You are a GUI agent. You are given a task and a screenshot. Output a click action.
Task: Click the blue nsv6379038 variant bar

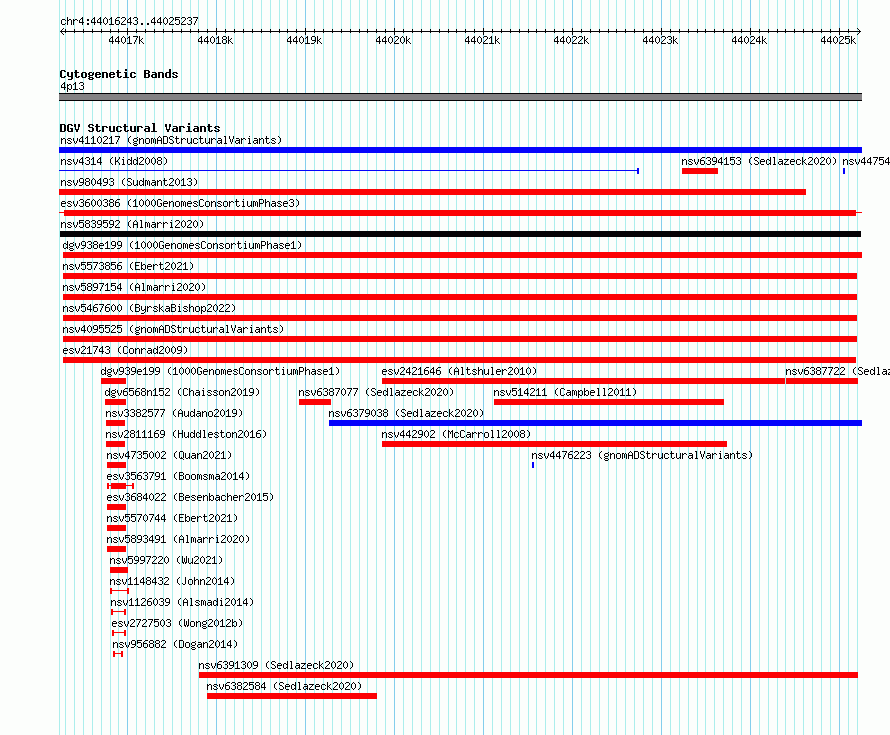pos(595,423)
